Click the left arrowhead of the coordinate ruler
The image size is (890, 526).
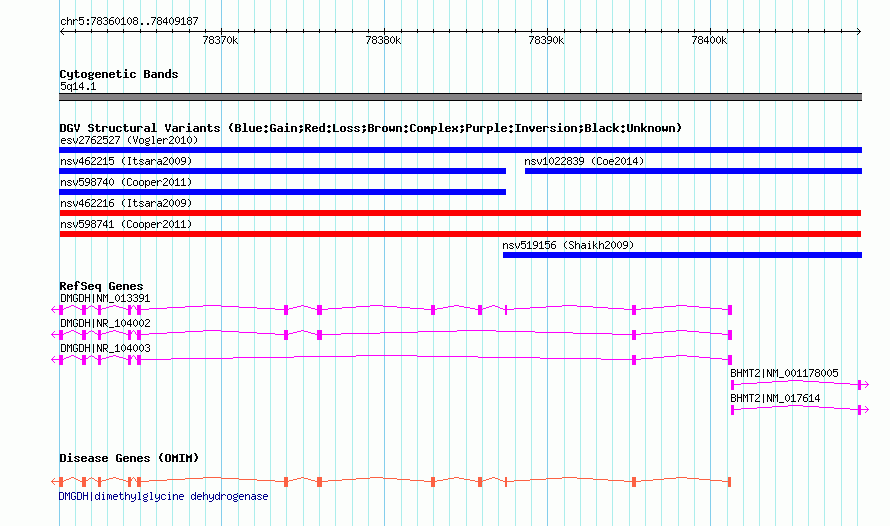(x=62, y=31)
